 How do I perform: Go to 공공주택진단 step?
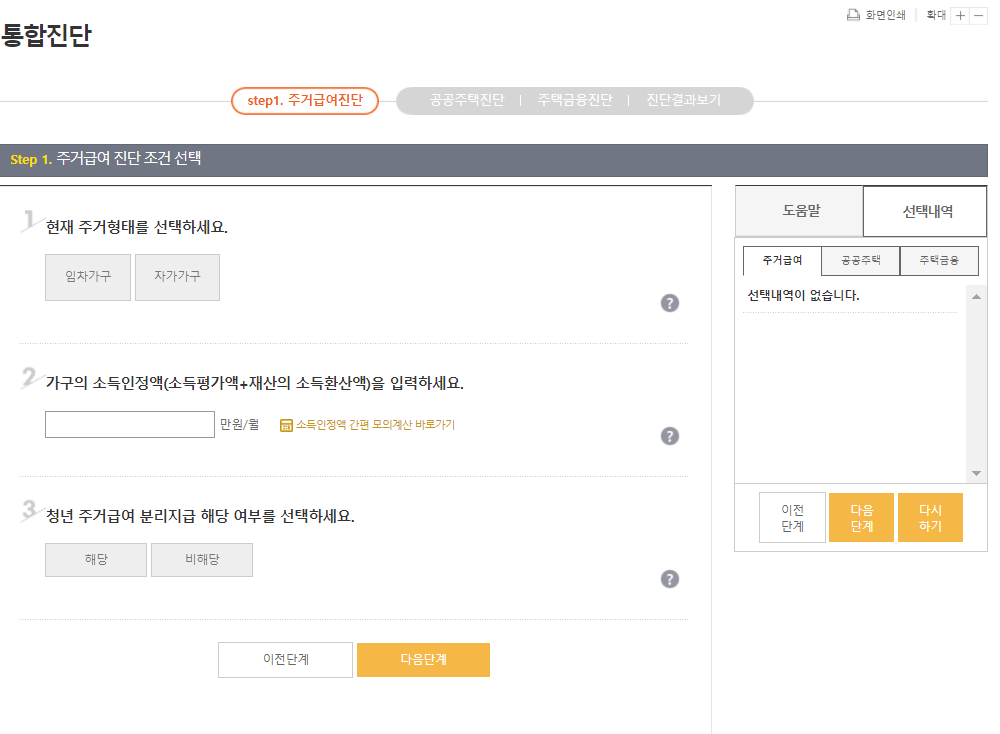[467, 100]
